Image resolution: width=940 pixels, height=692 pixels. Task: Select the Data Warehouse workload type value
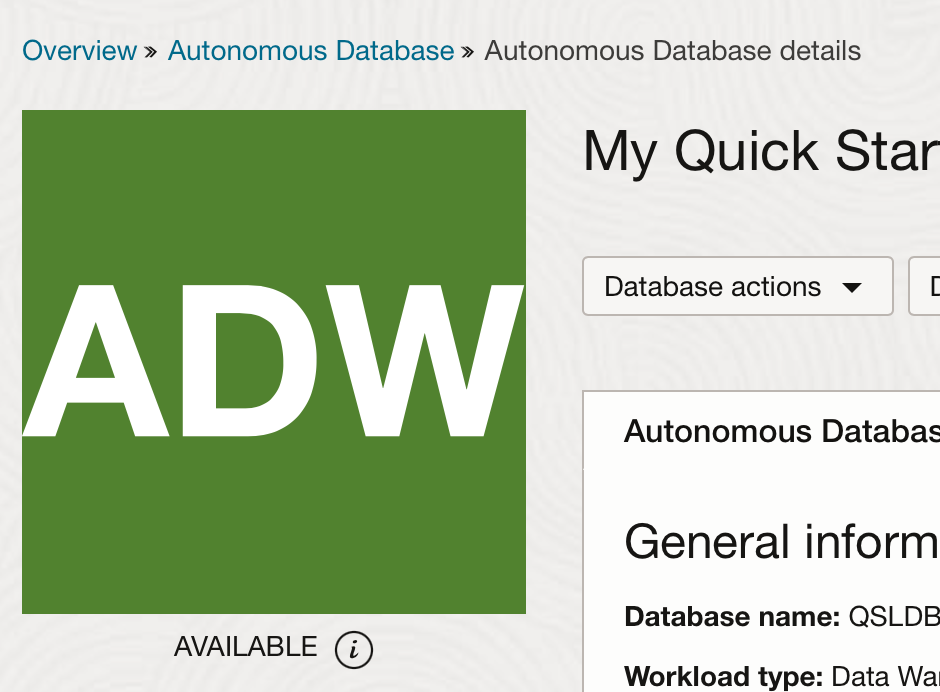coord(884,676)
